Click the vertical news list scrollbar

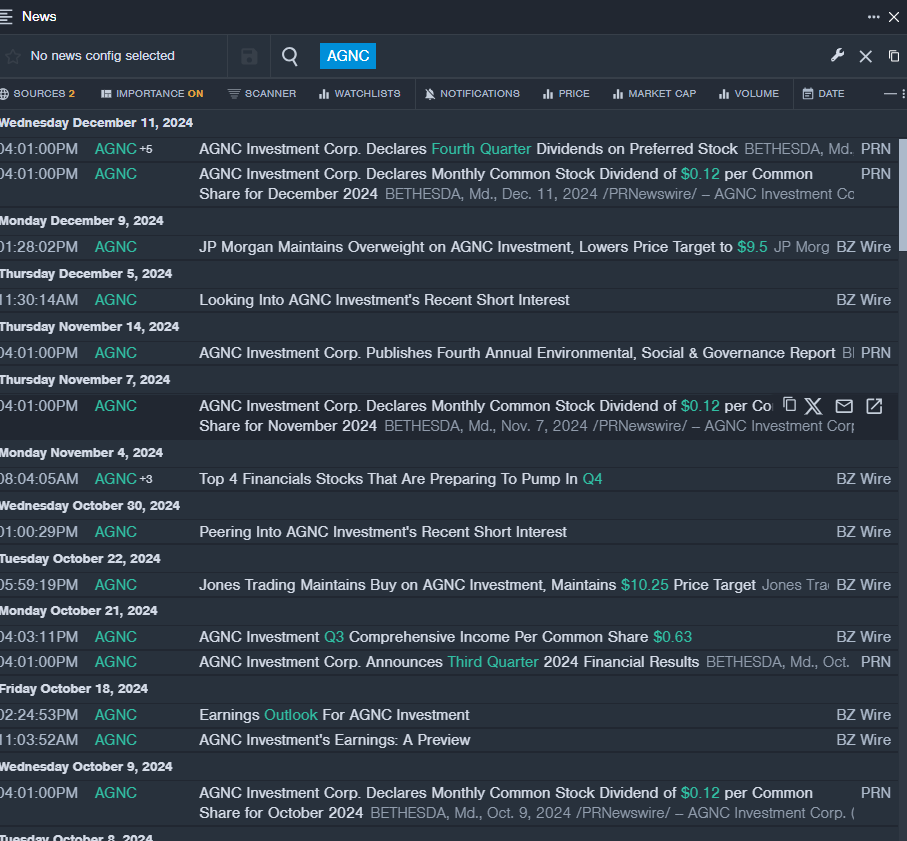pos(902,194)
